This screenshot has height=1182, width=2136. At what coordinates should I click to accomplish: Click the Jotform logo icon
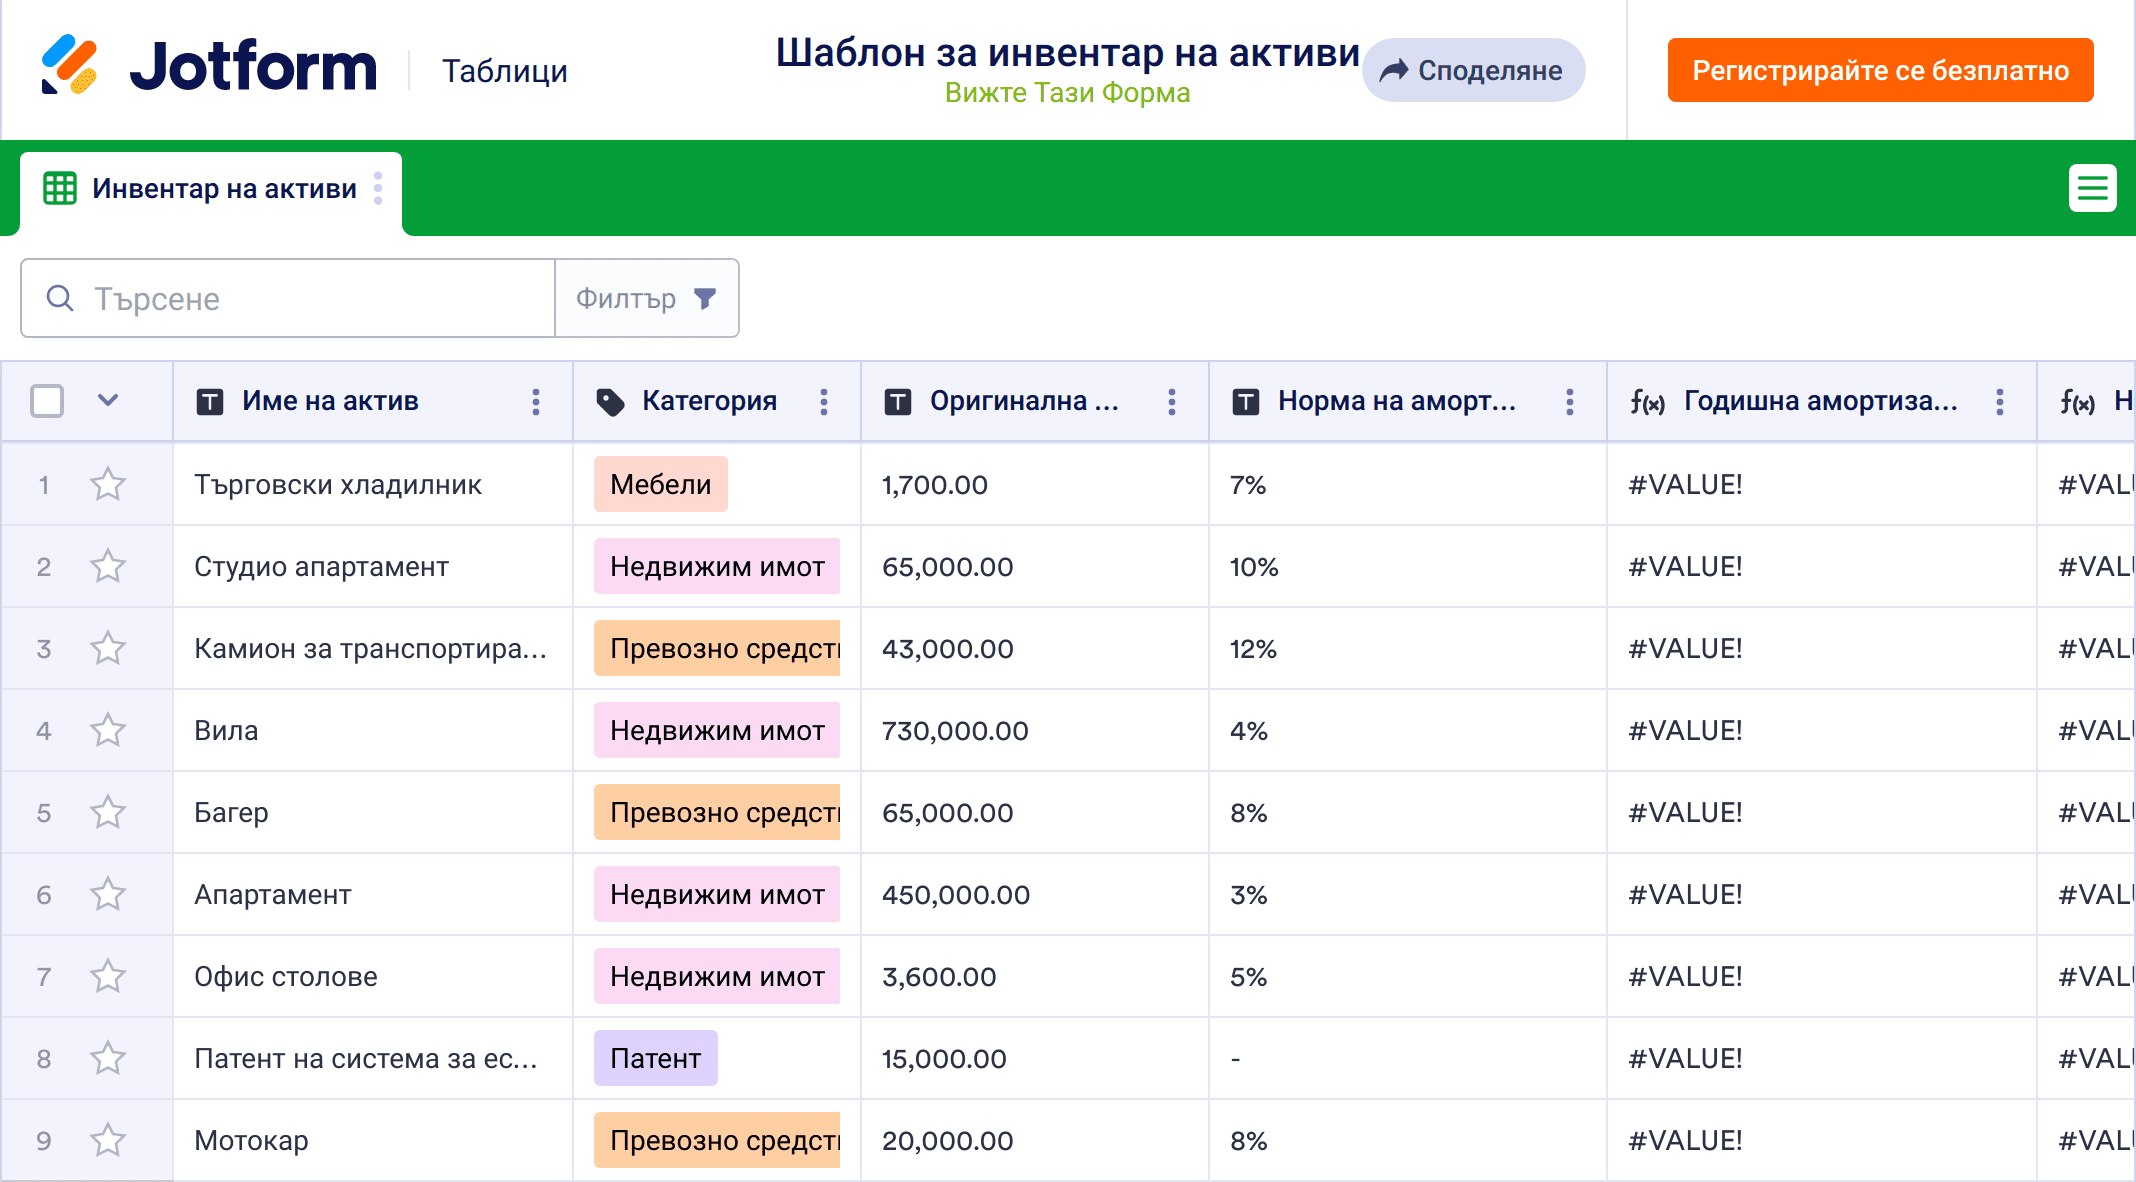pos(69,66)
